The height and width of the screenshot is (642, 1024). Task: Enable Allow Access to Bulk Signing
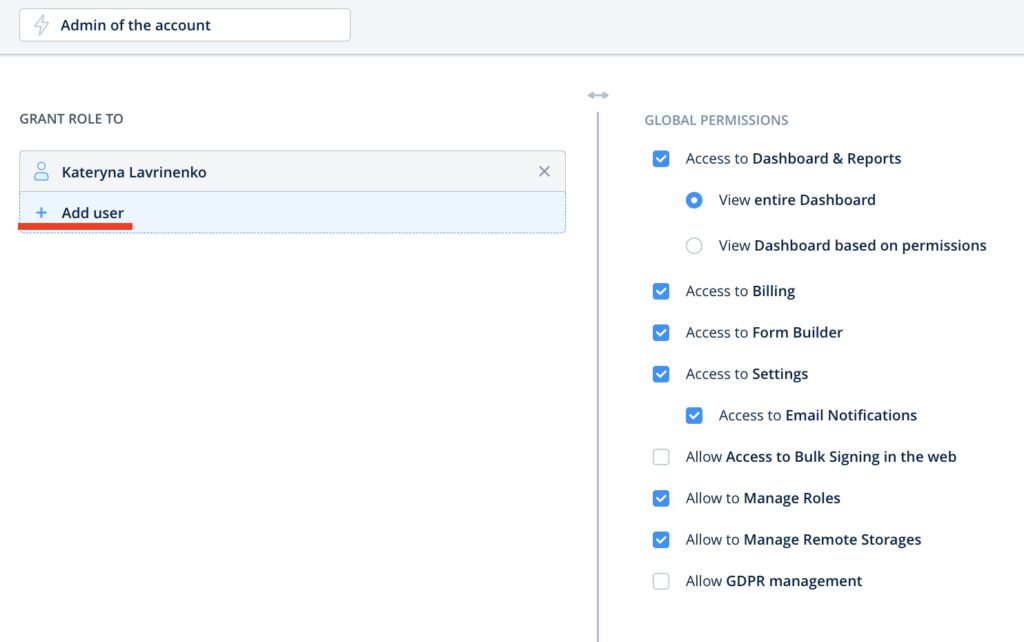pos(661,457)
